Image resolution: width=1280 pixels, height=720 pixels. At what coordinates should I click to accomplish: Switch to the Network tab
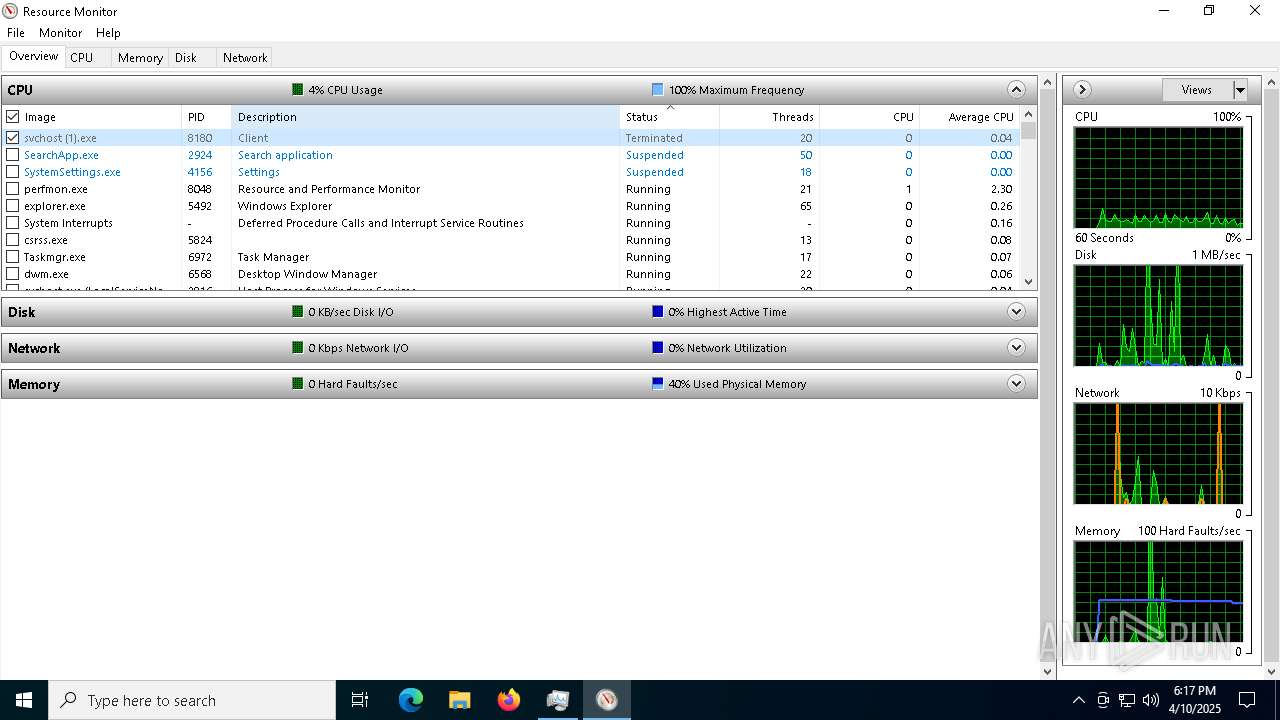245,58
